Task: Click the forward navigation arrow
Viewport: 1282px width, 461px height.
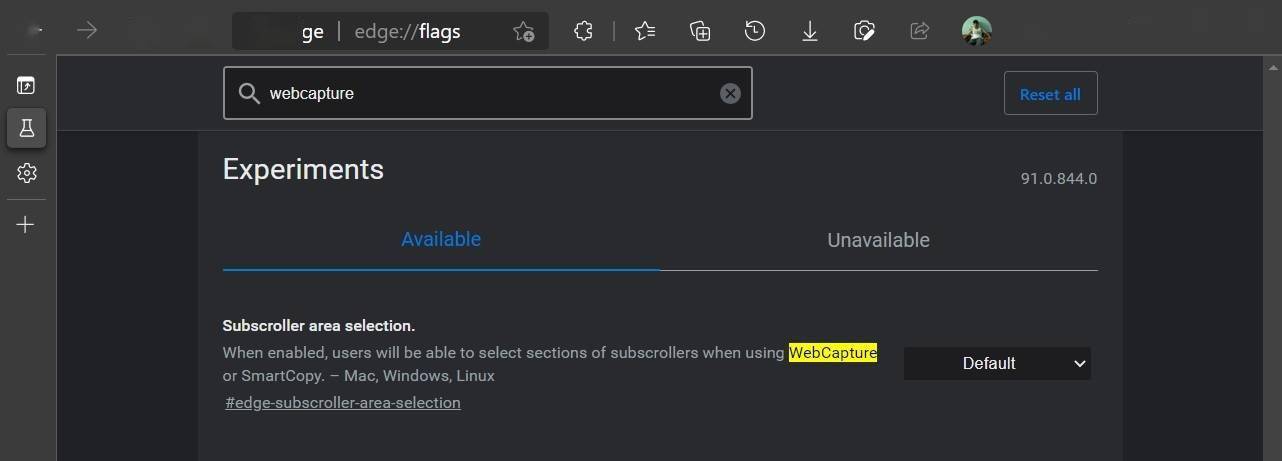Action: (x=87, y=31)
